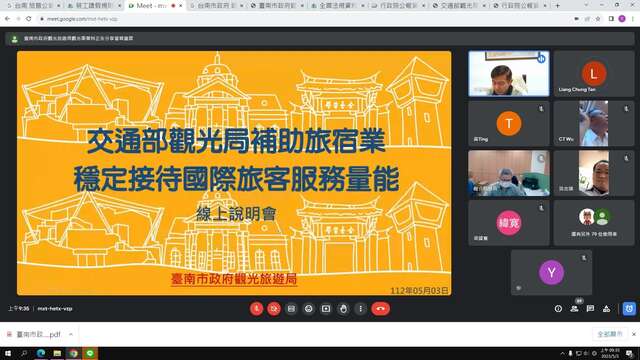Click the browser address bar URL
This screenshot has width=640, height=360.
[x=82, y=19]
